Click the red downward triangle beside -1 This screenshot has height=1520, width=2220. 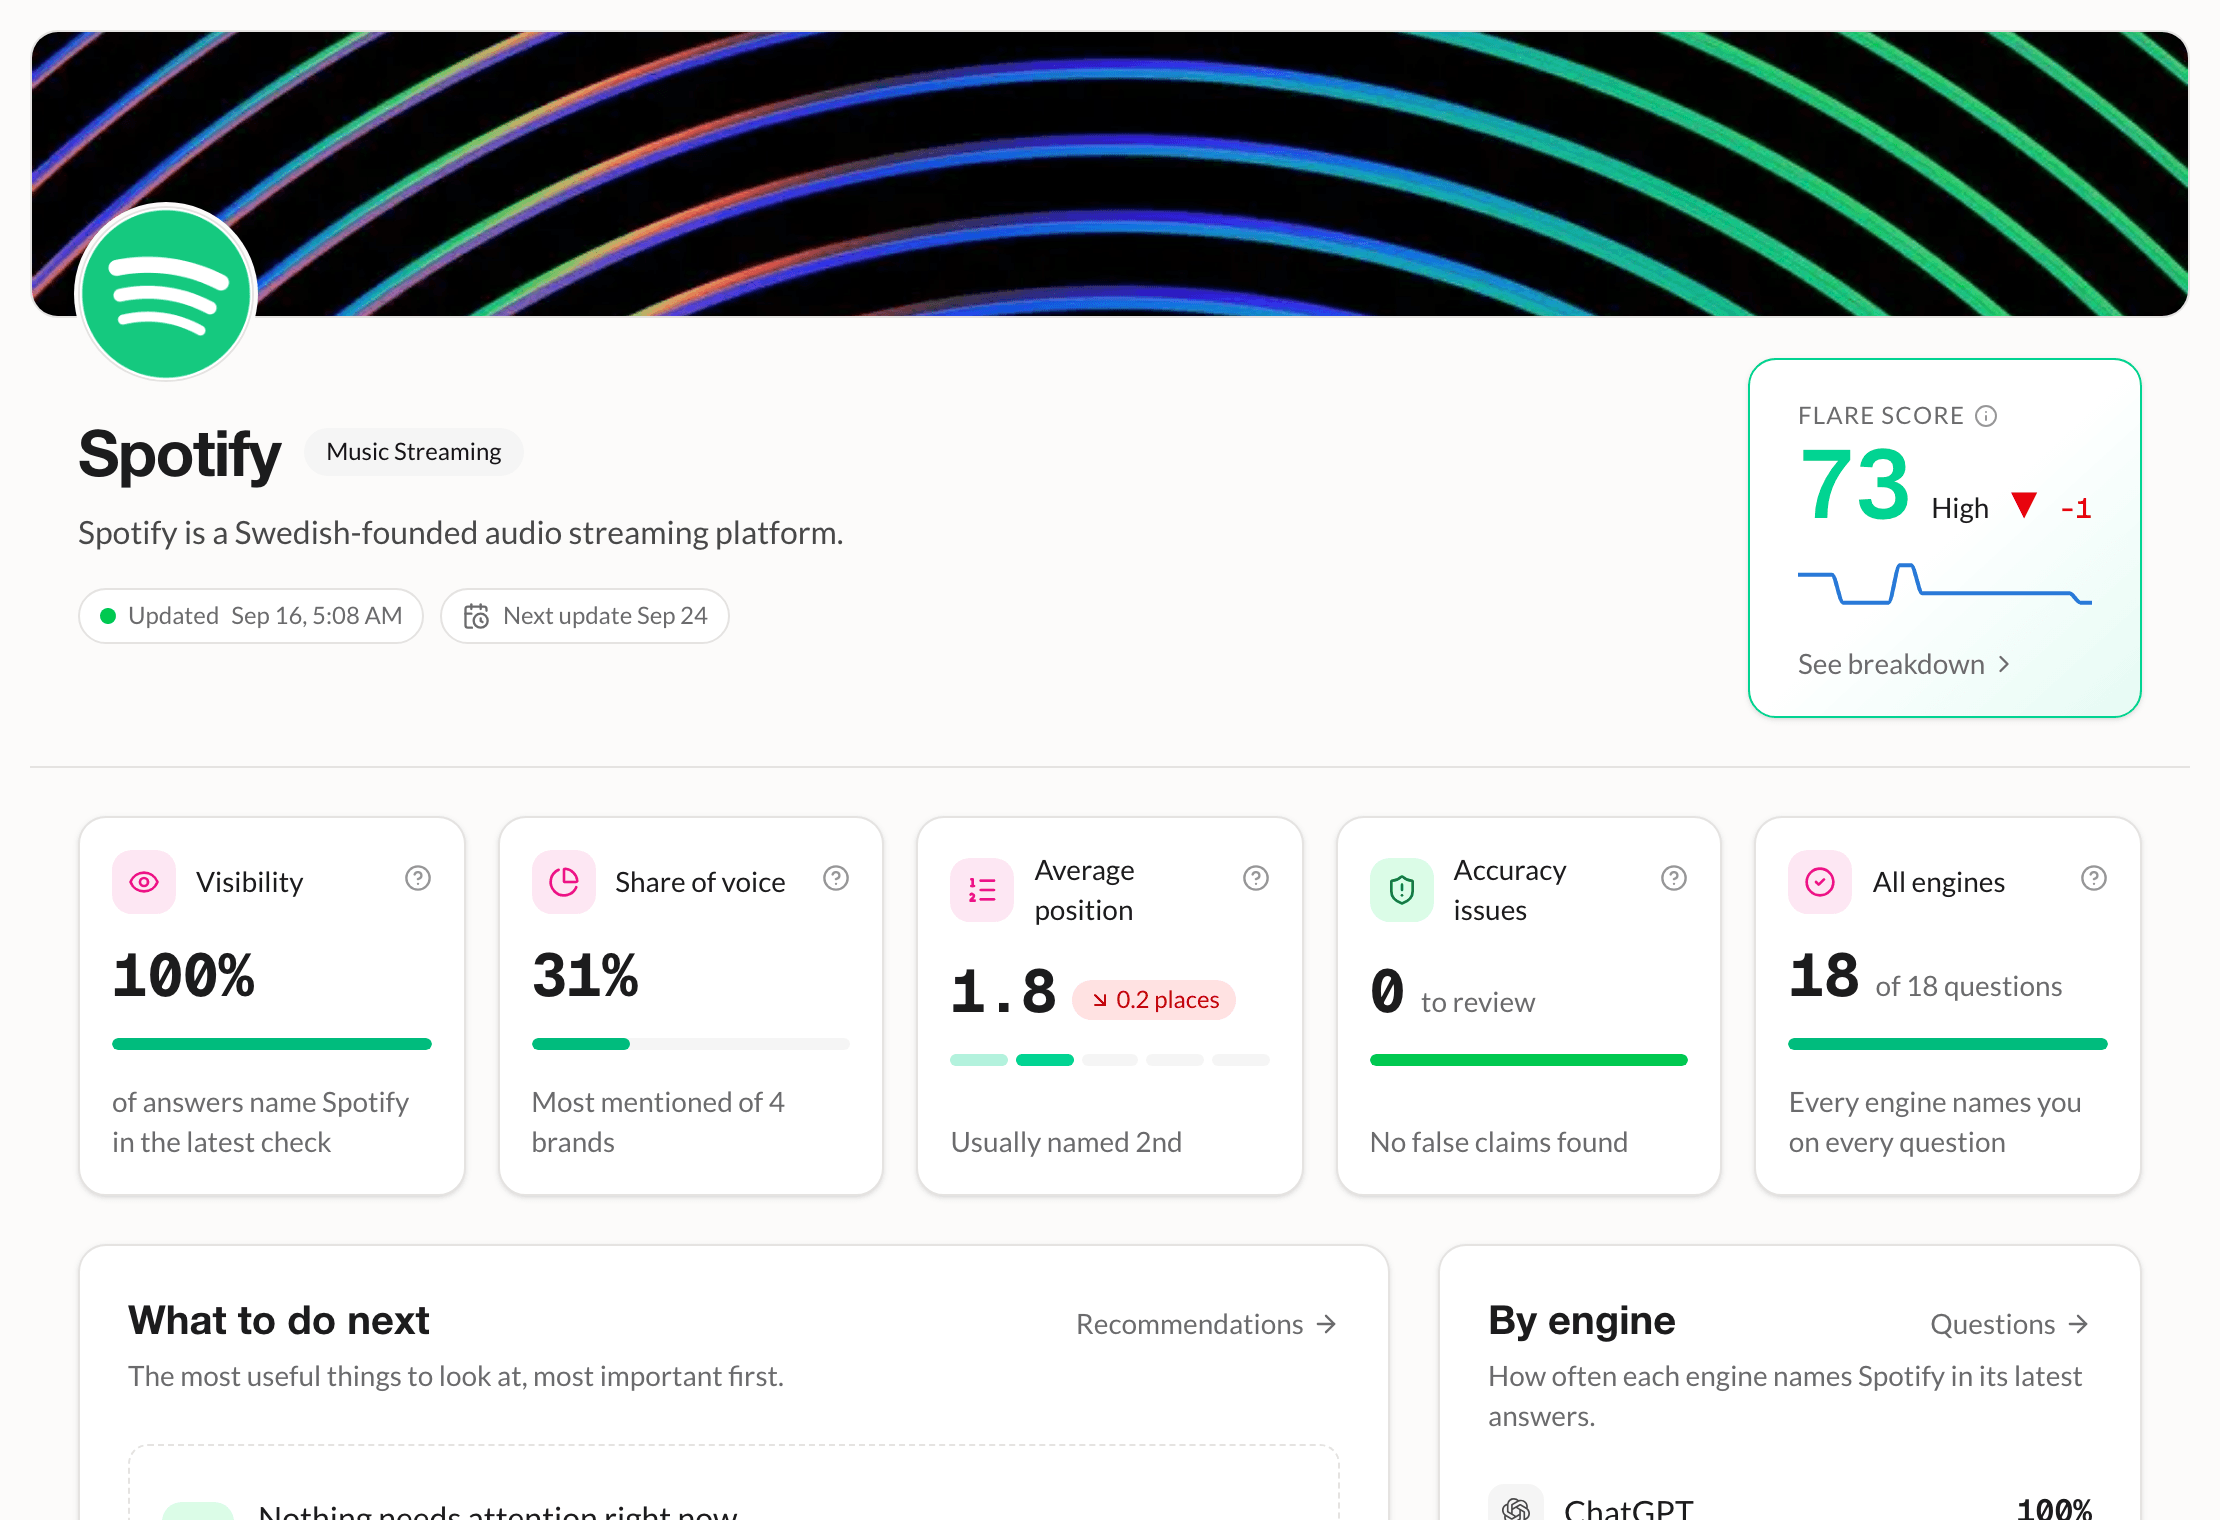point(2024,505)
